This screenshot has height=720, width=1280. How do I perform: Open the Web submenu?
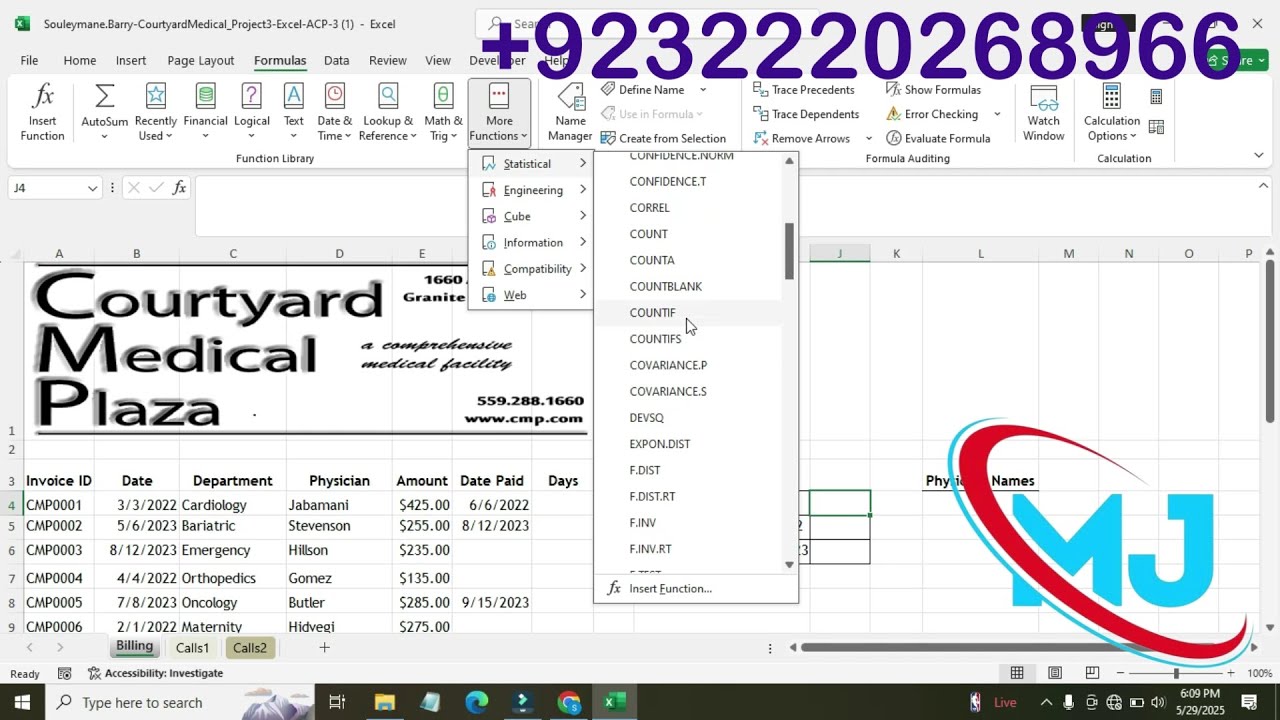[x=531, y=295]
